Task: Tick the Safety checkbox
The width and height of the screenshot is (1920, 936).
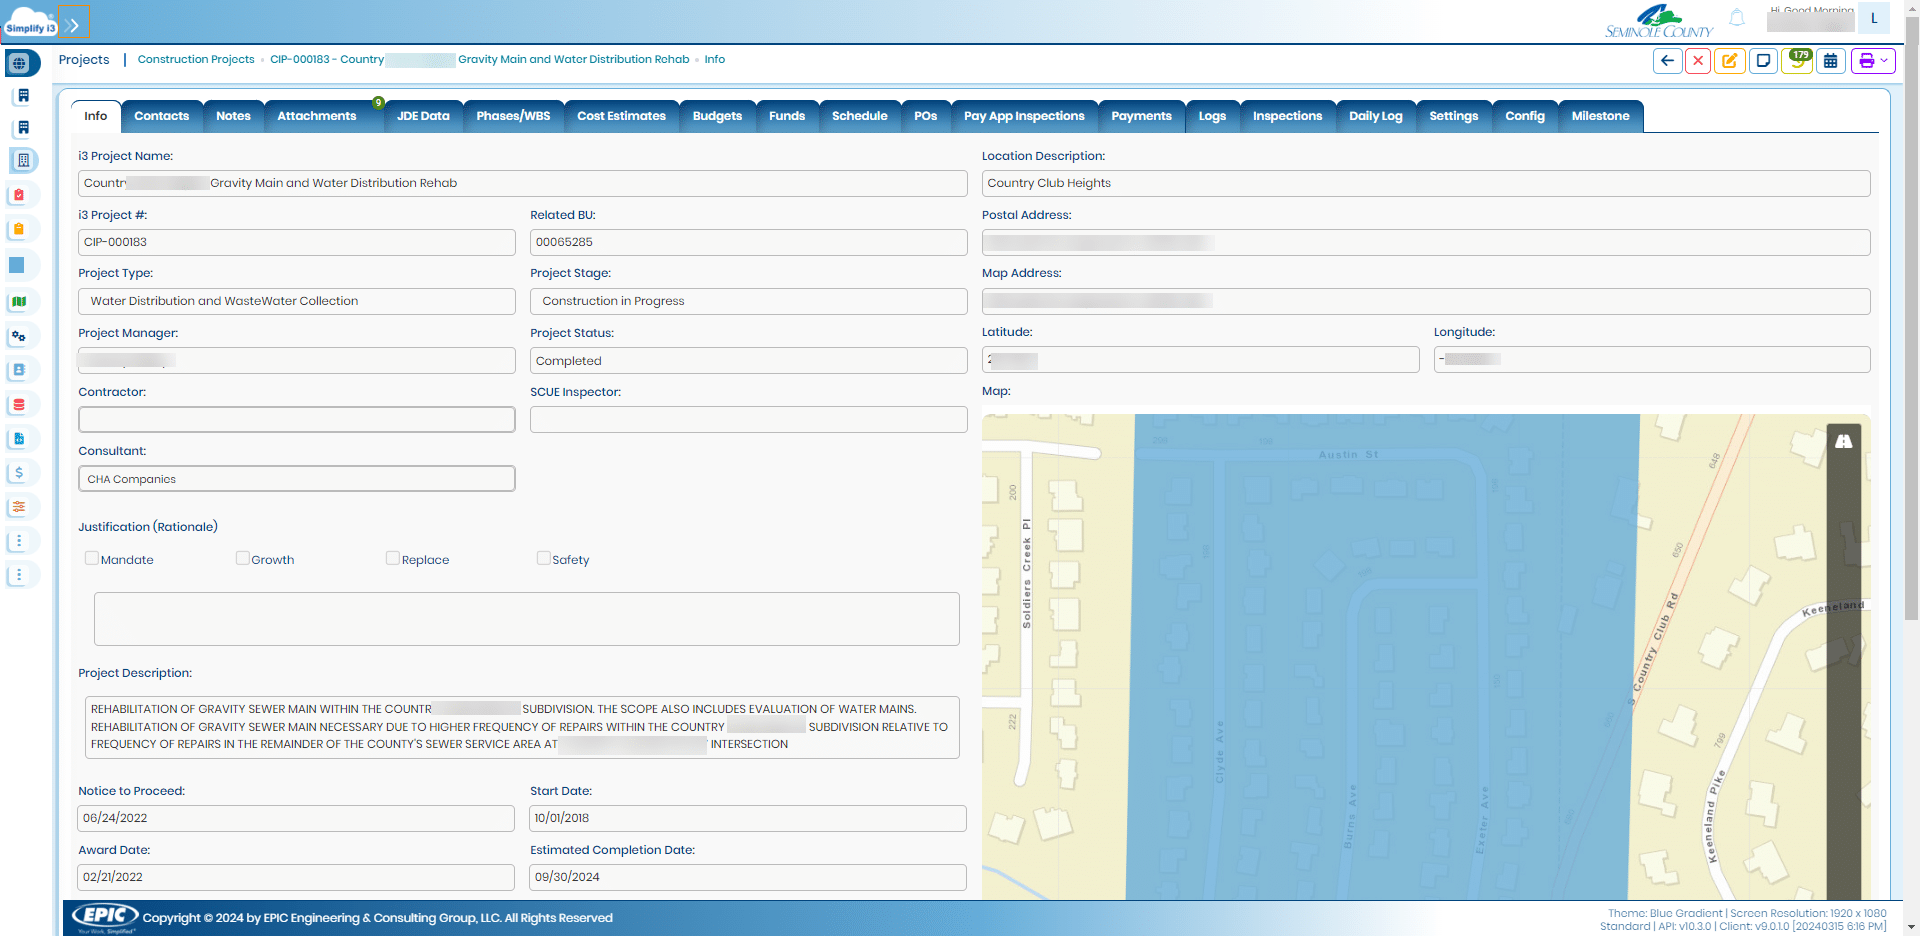Action: click(544, 558)
